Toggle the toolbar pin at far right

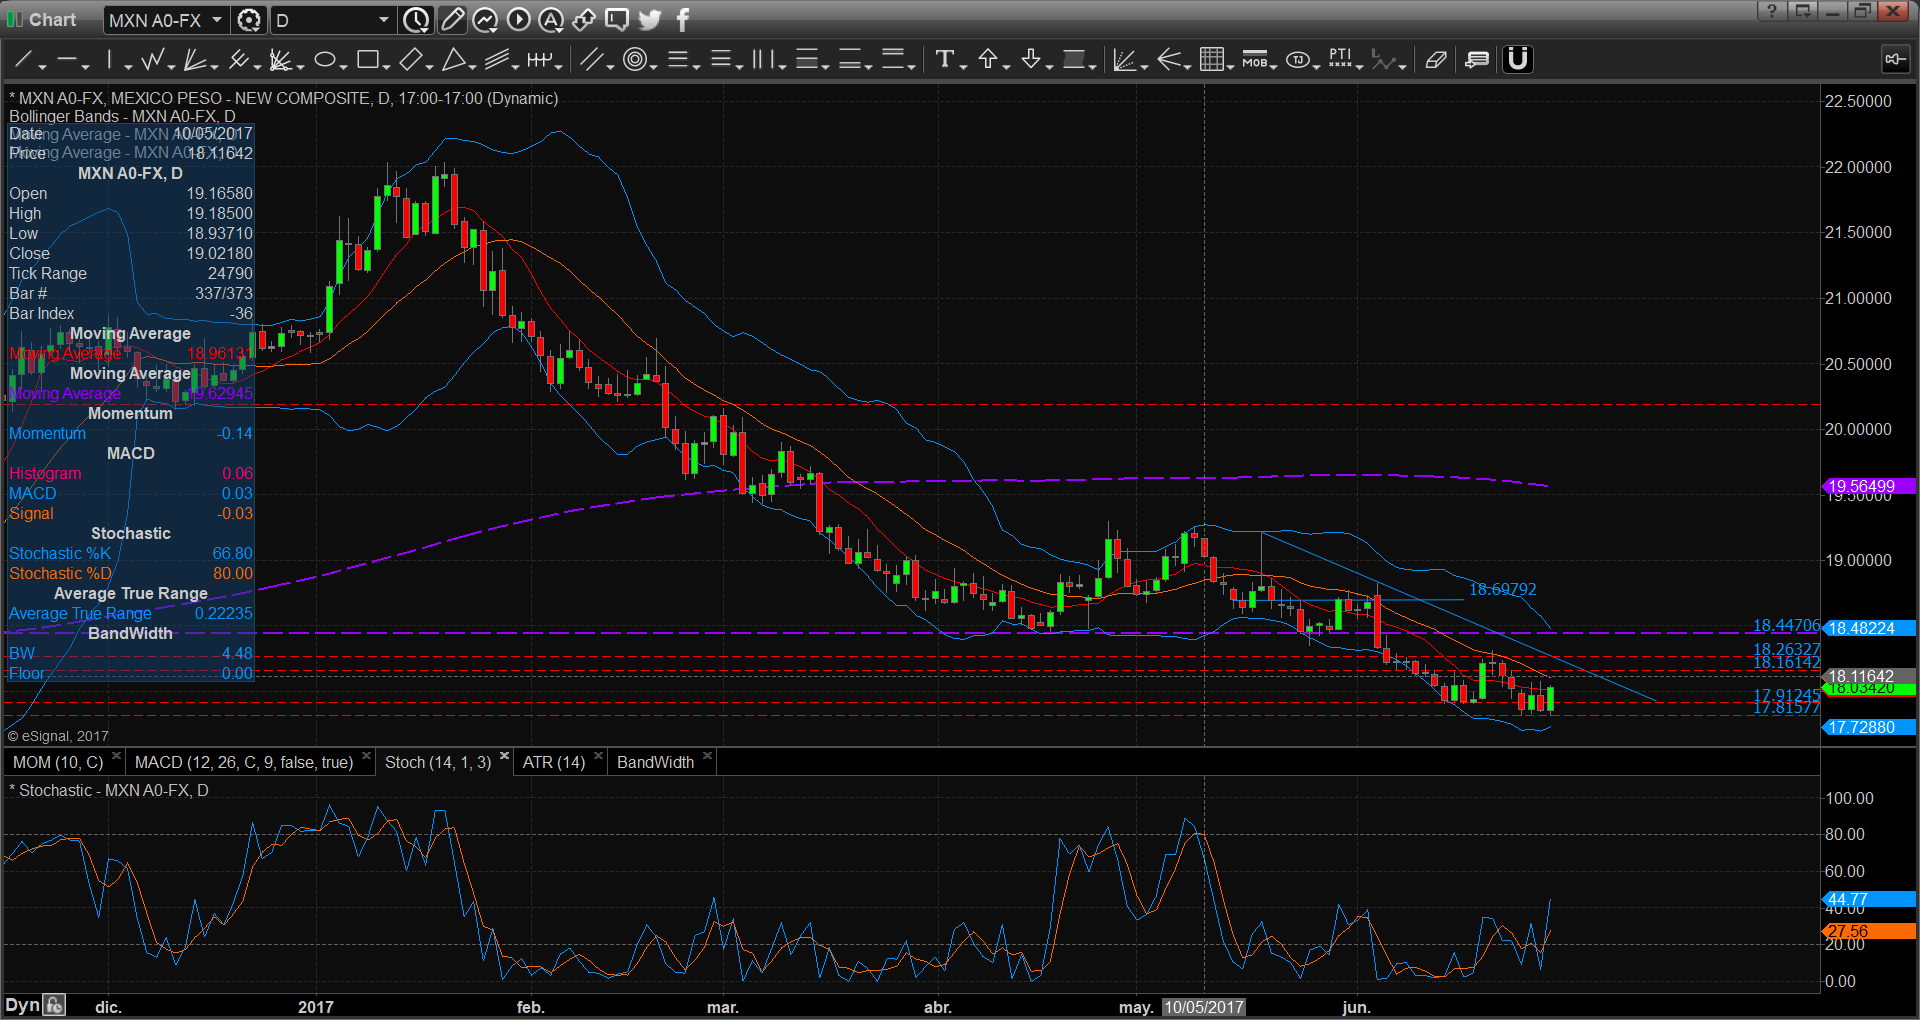click(x=1895, y=60)
